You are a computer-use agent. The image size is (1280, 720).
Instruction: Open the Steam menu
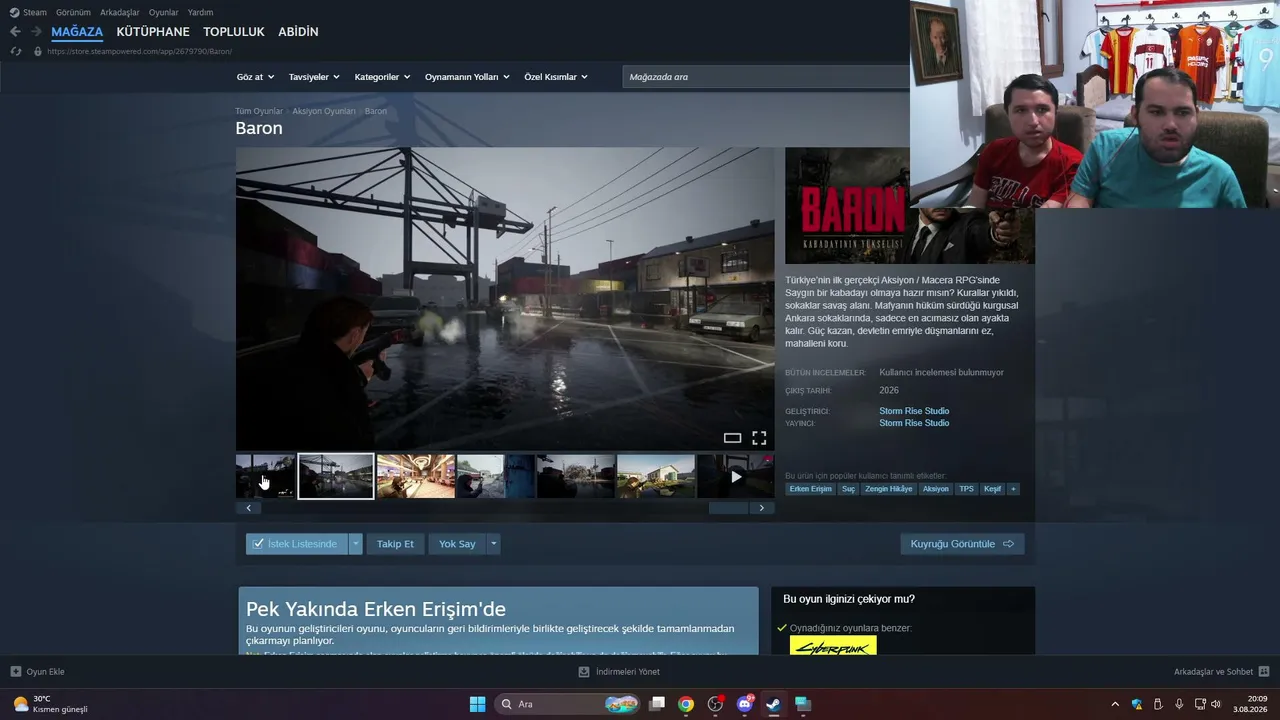coord(29,12)
